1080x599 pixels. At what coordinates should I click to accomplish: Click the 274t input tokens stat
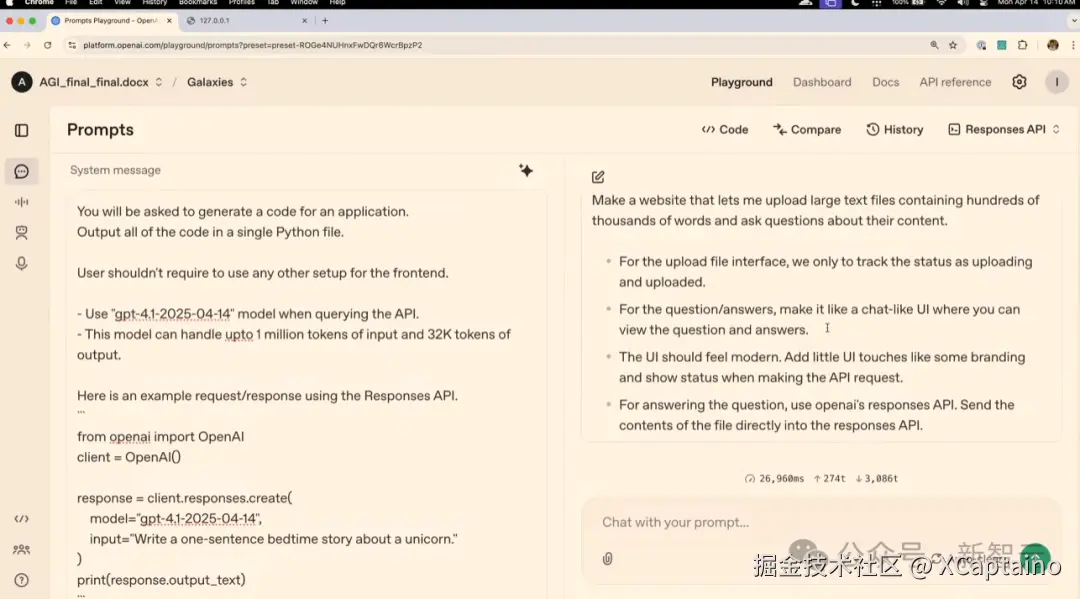[829, 479]
